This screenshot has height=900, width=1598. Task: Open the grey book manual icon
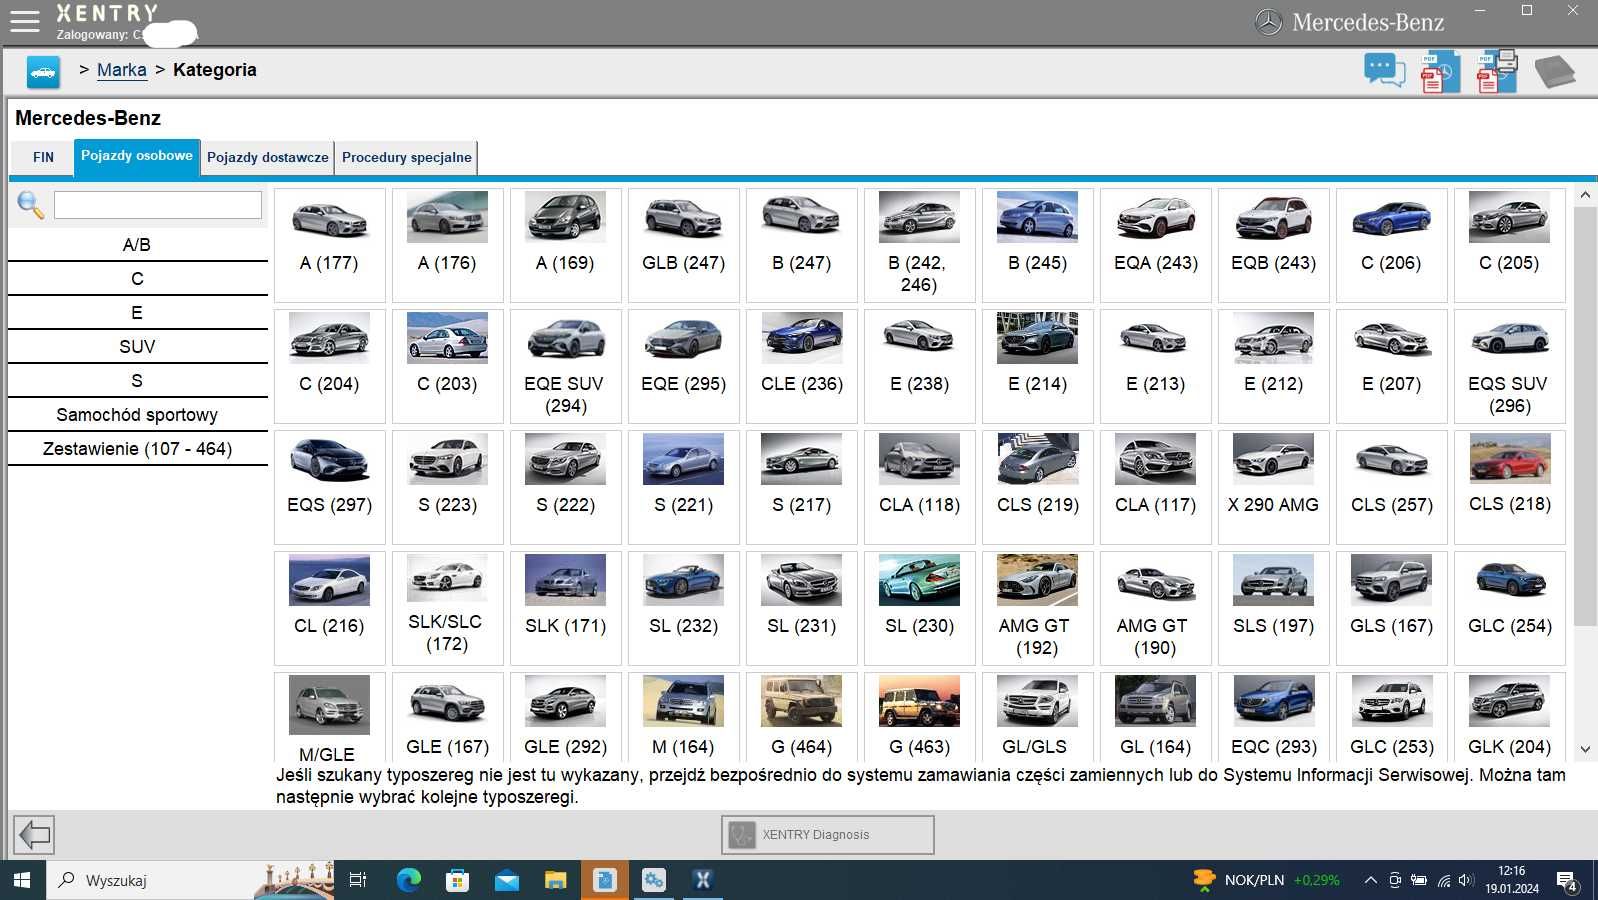click(1555, 72)
